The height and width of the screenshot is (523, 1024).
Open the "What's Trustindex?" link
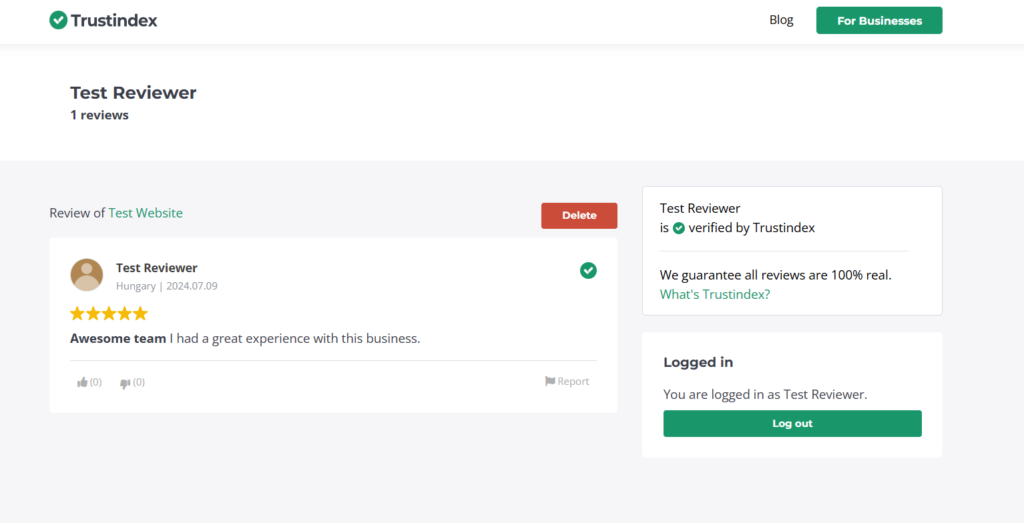pos(715,294)
